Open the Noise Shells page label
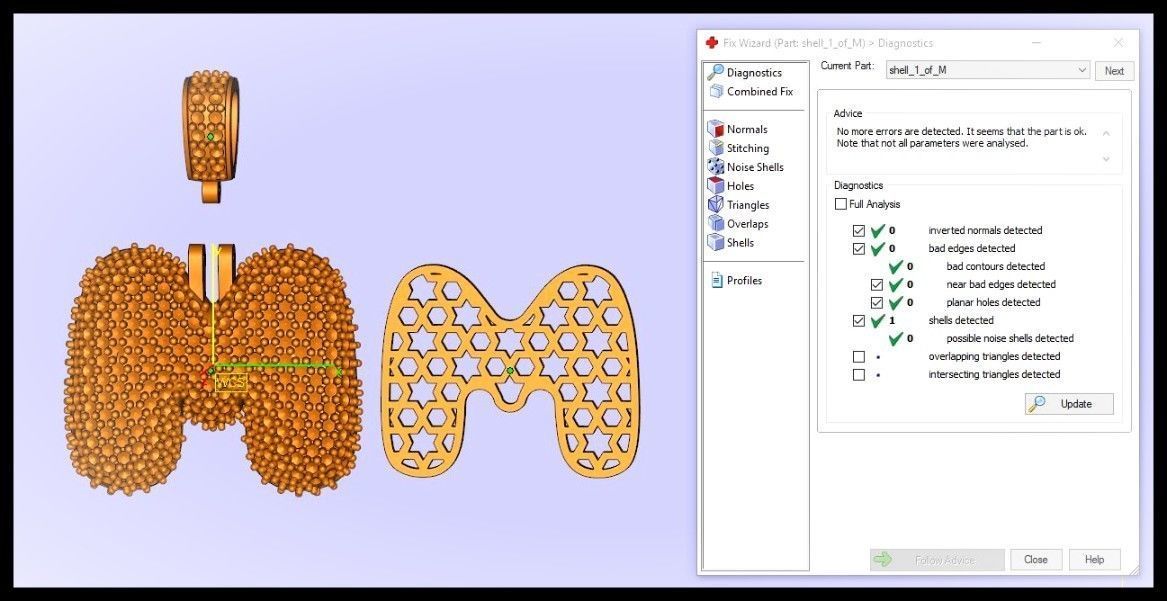This screenshot has height=601, width=1167. coord(755,167)
